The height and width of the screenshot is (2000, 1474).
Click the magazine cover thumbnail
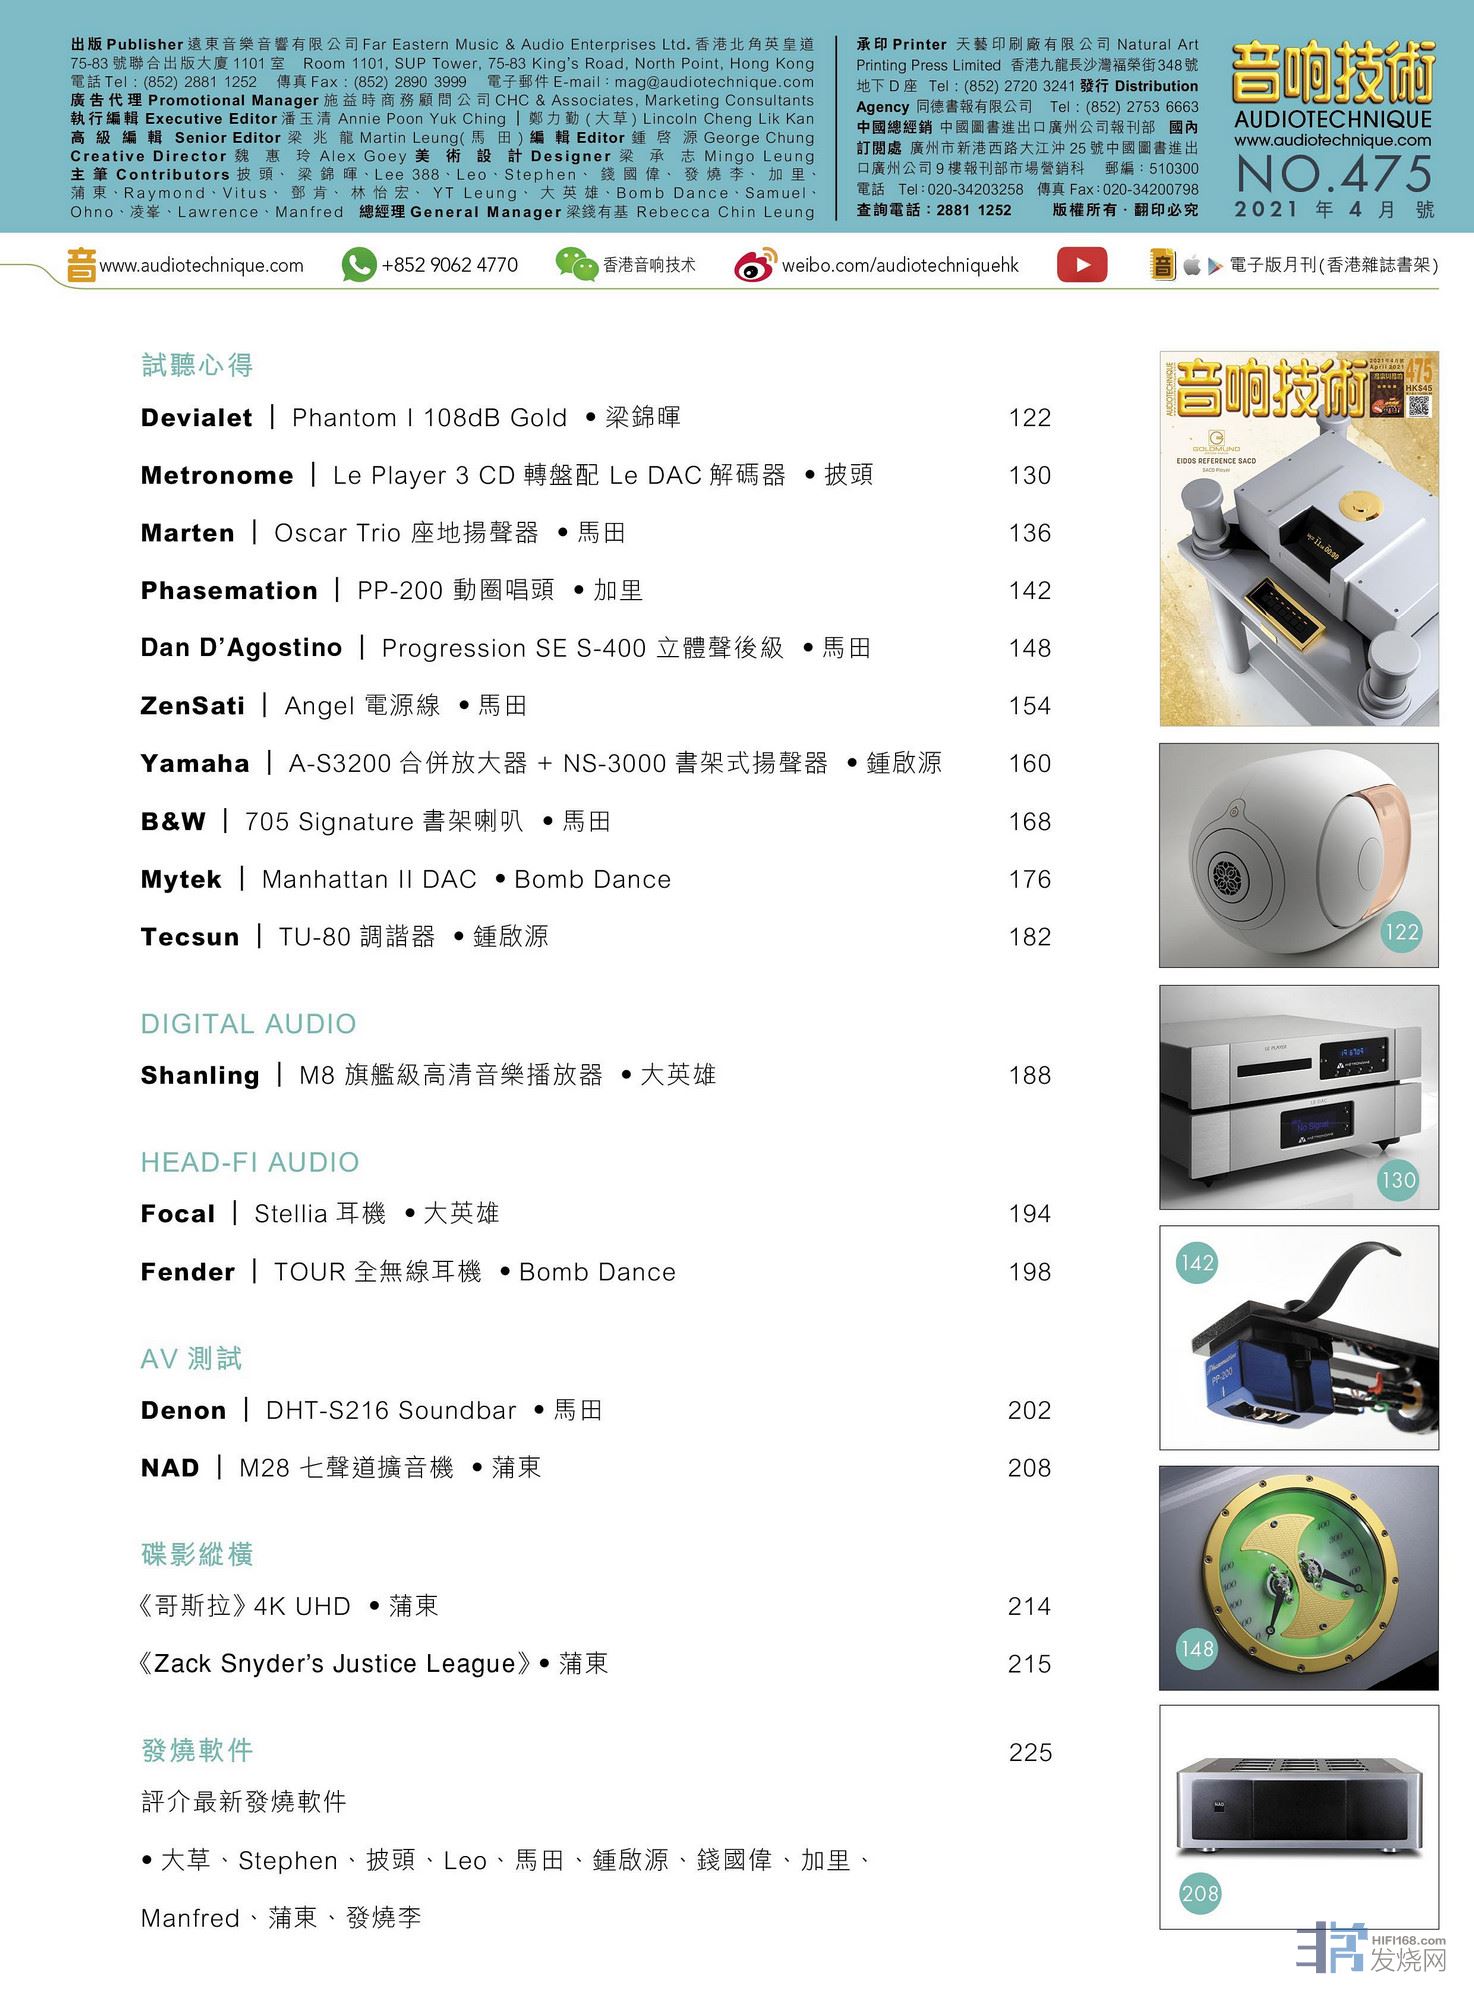pyautogui.click(x=1298, y=538)
